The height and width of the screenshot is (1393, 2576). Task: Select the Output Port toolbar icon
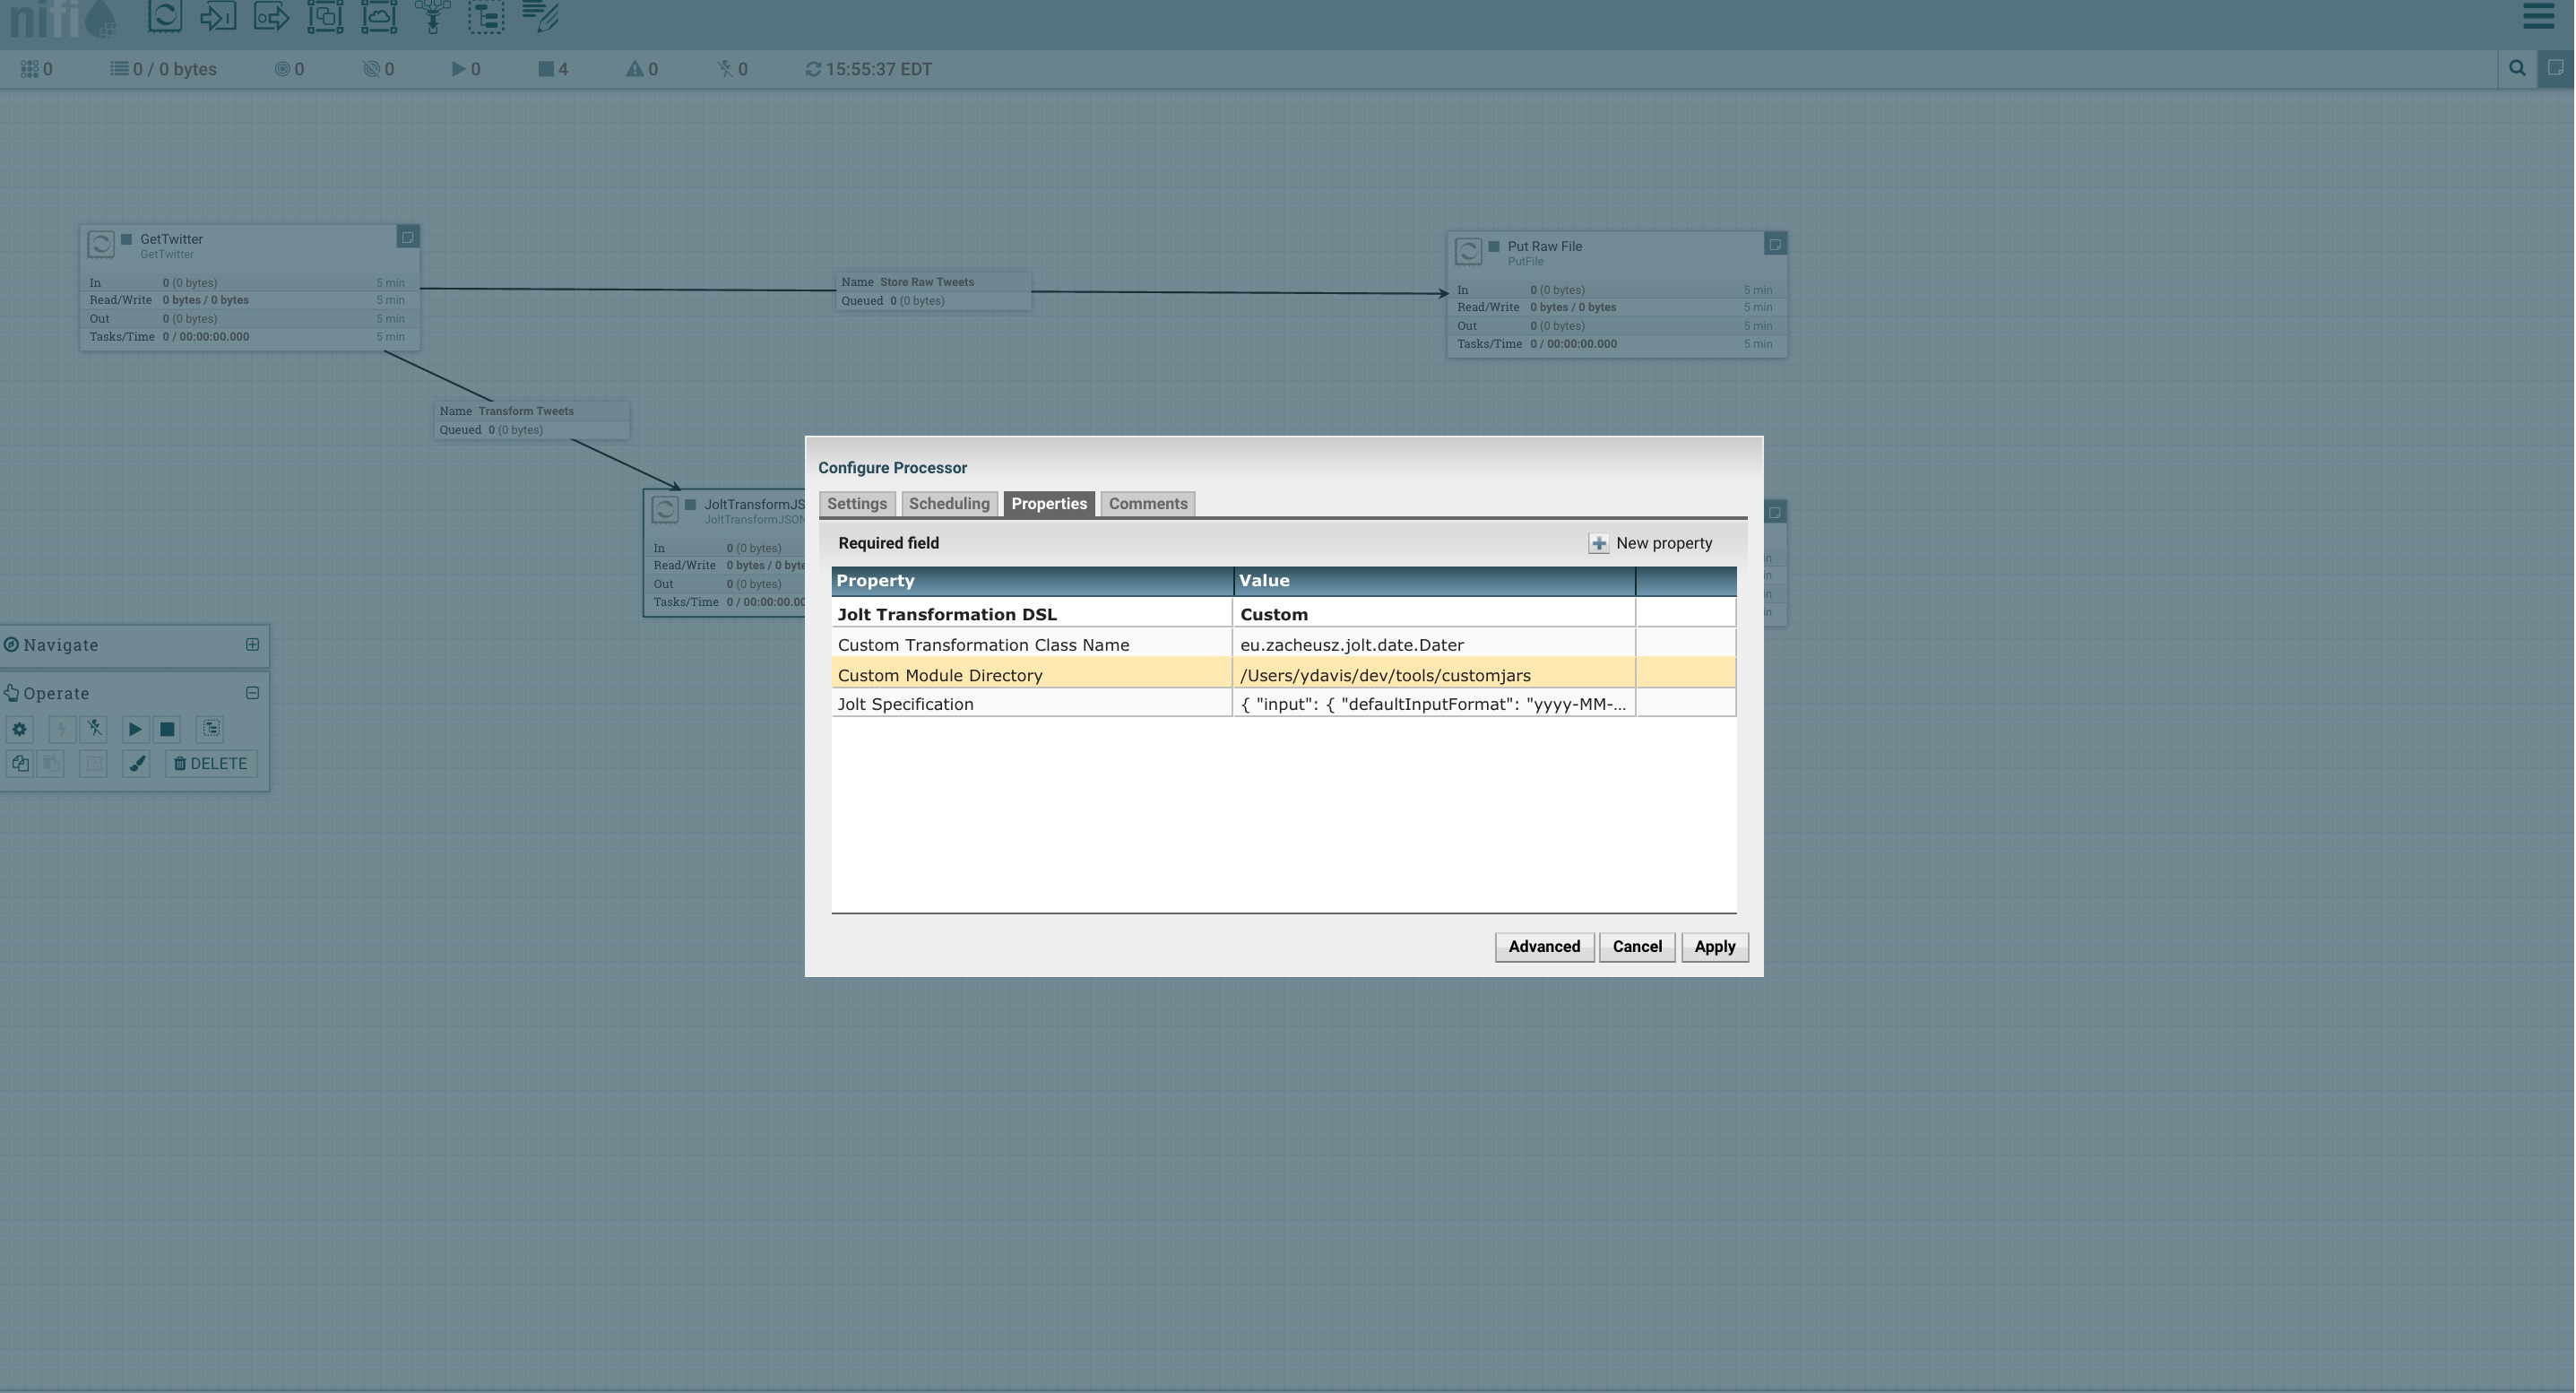[271, 16]
